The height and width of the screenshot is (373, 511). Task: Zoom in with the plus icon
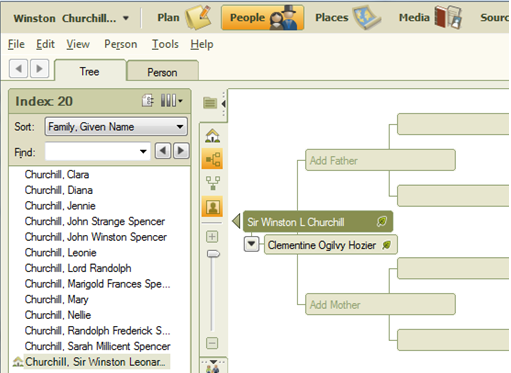(212, 237)
